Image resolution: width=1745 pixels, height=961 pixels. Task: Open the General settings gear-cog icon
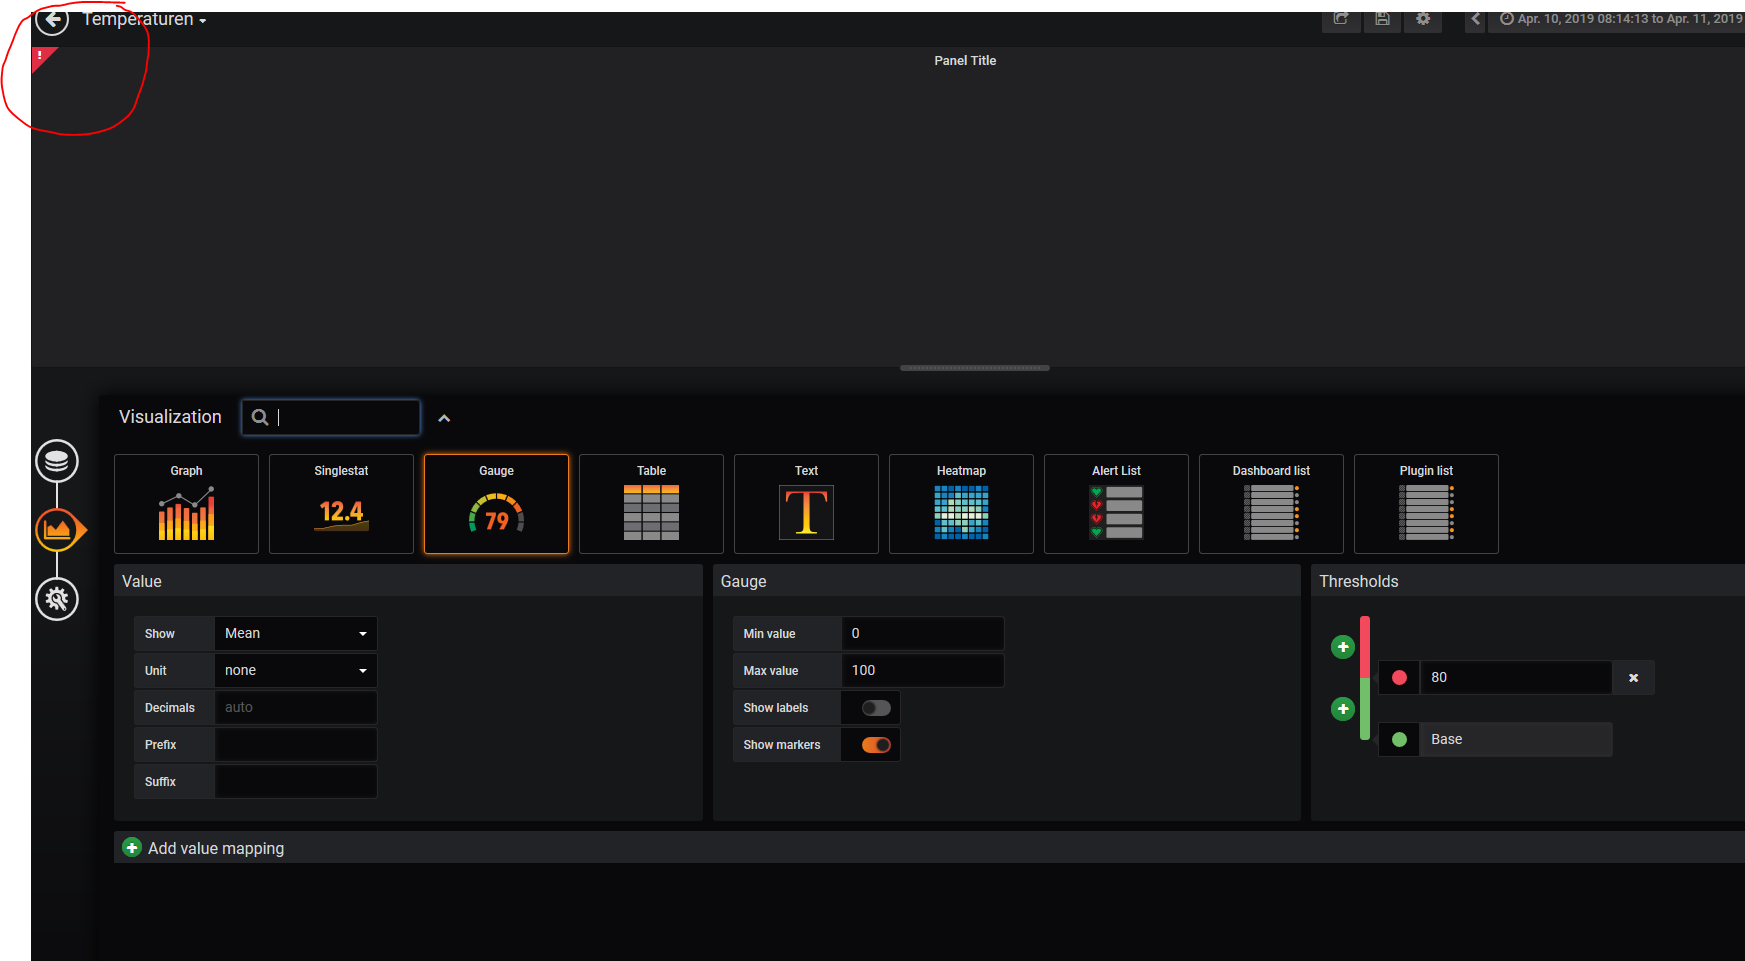57,599
